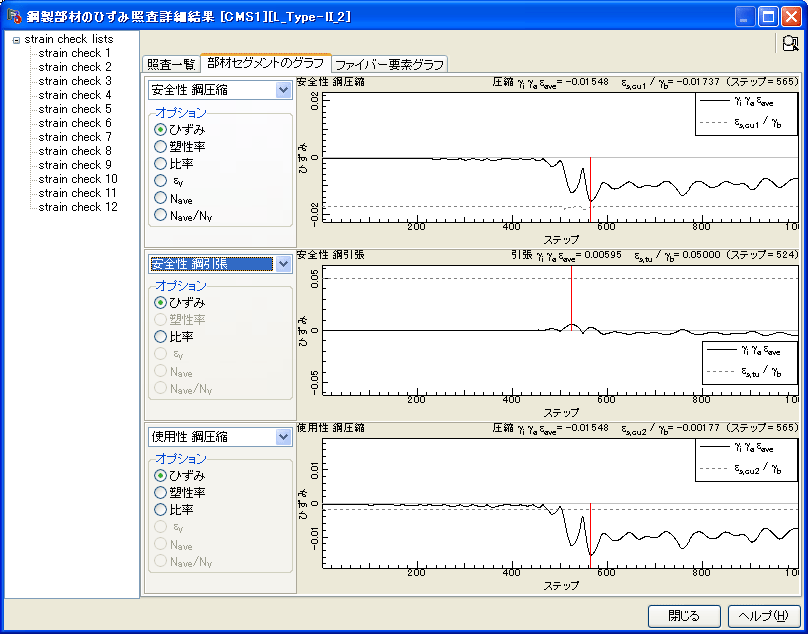
Task: Click the ヘルプ(H) button
Action: coord(764,615)
